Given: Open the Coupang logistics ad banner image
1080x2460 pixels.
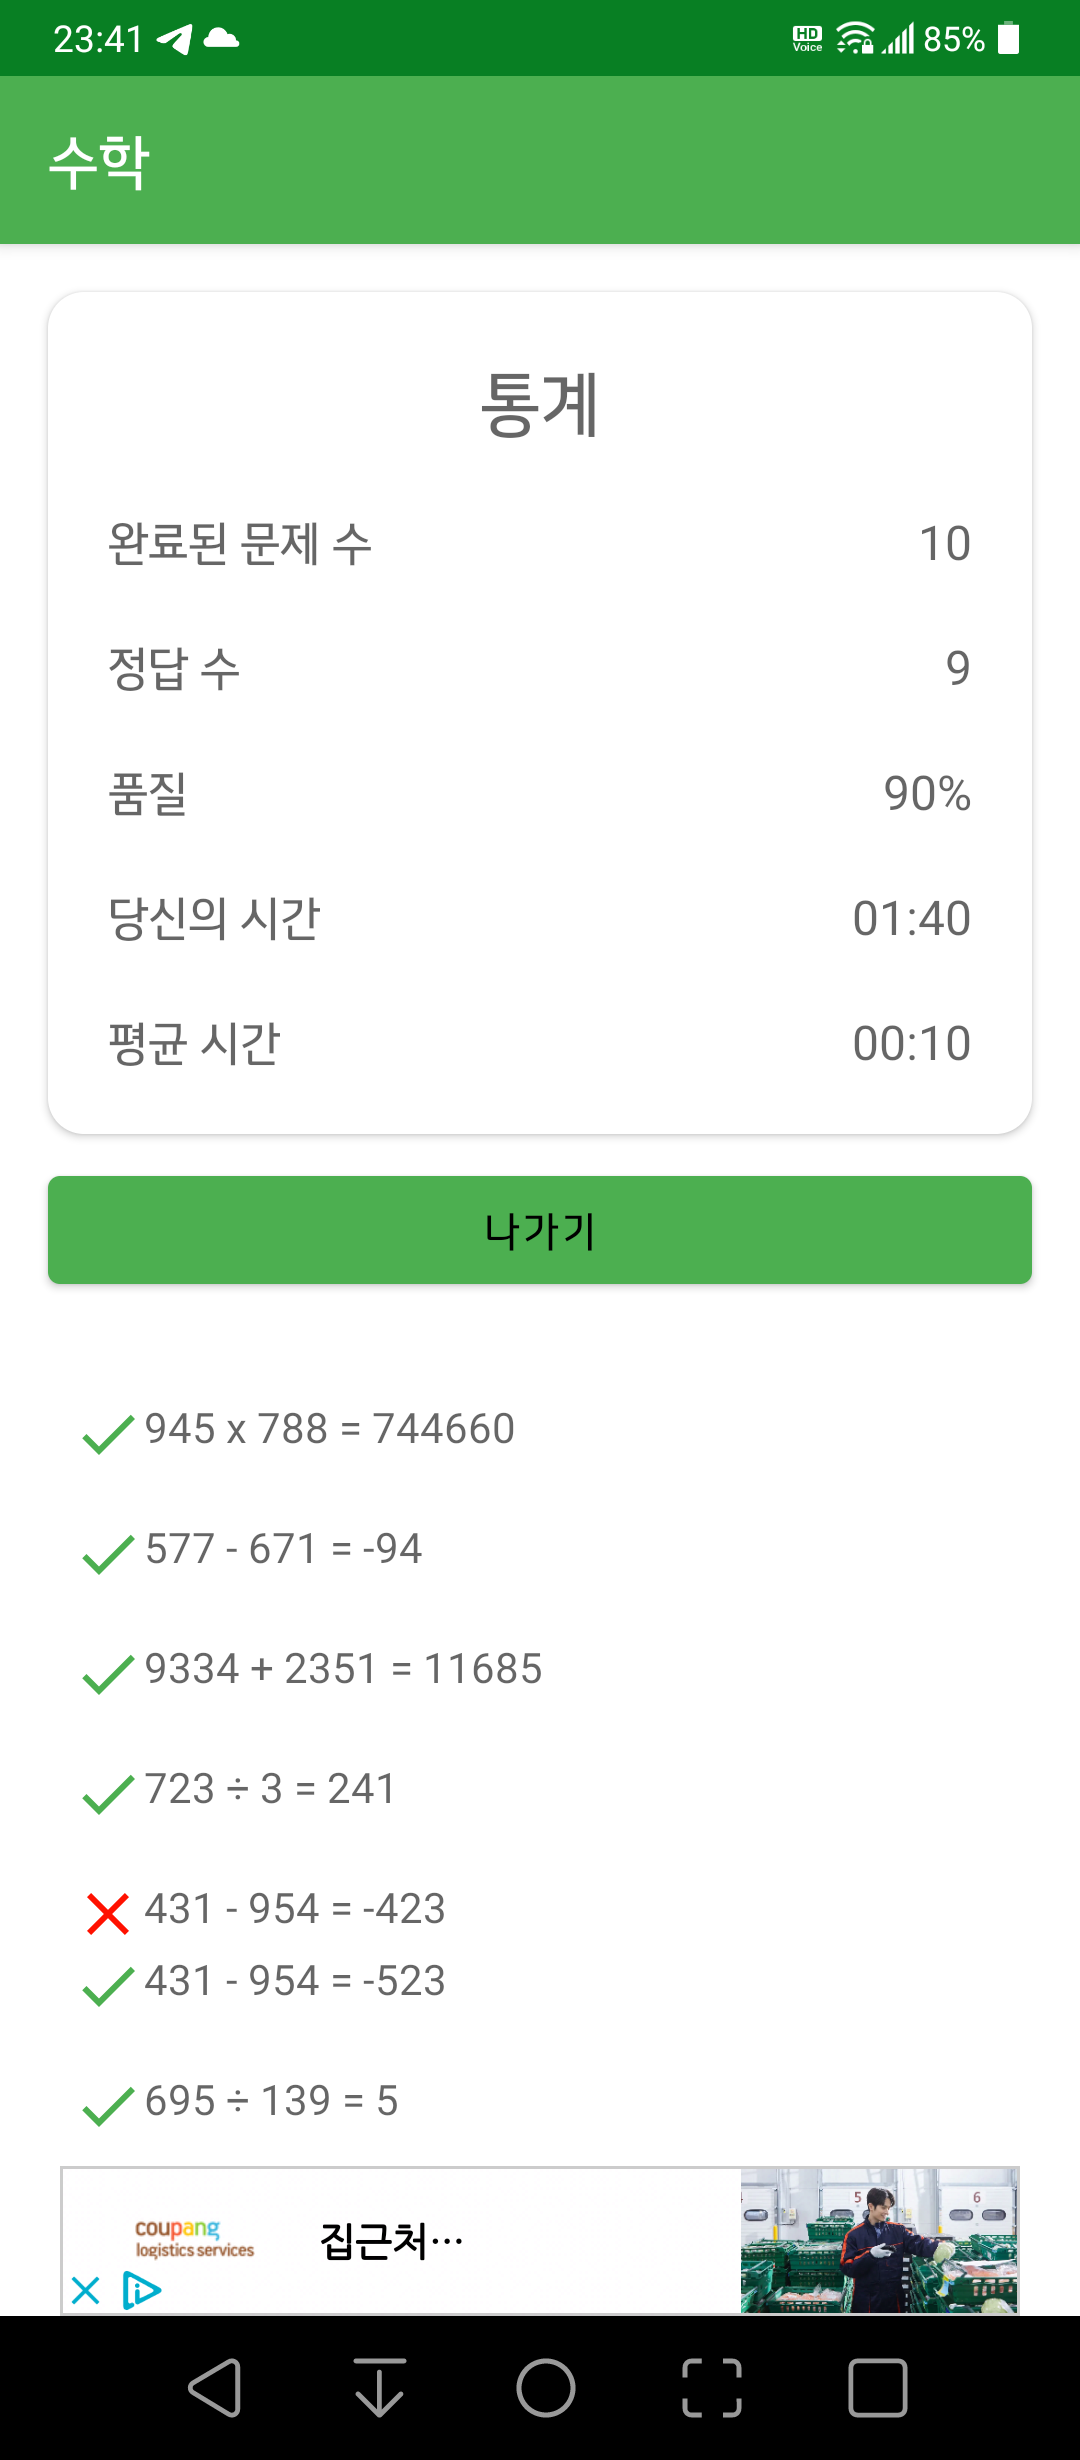Looking at the screenshot, I should 879,2240.
